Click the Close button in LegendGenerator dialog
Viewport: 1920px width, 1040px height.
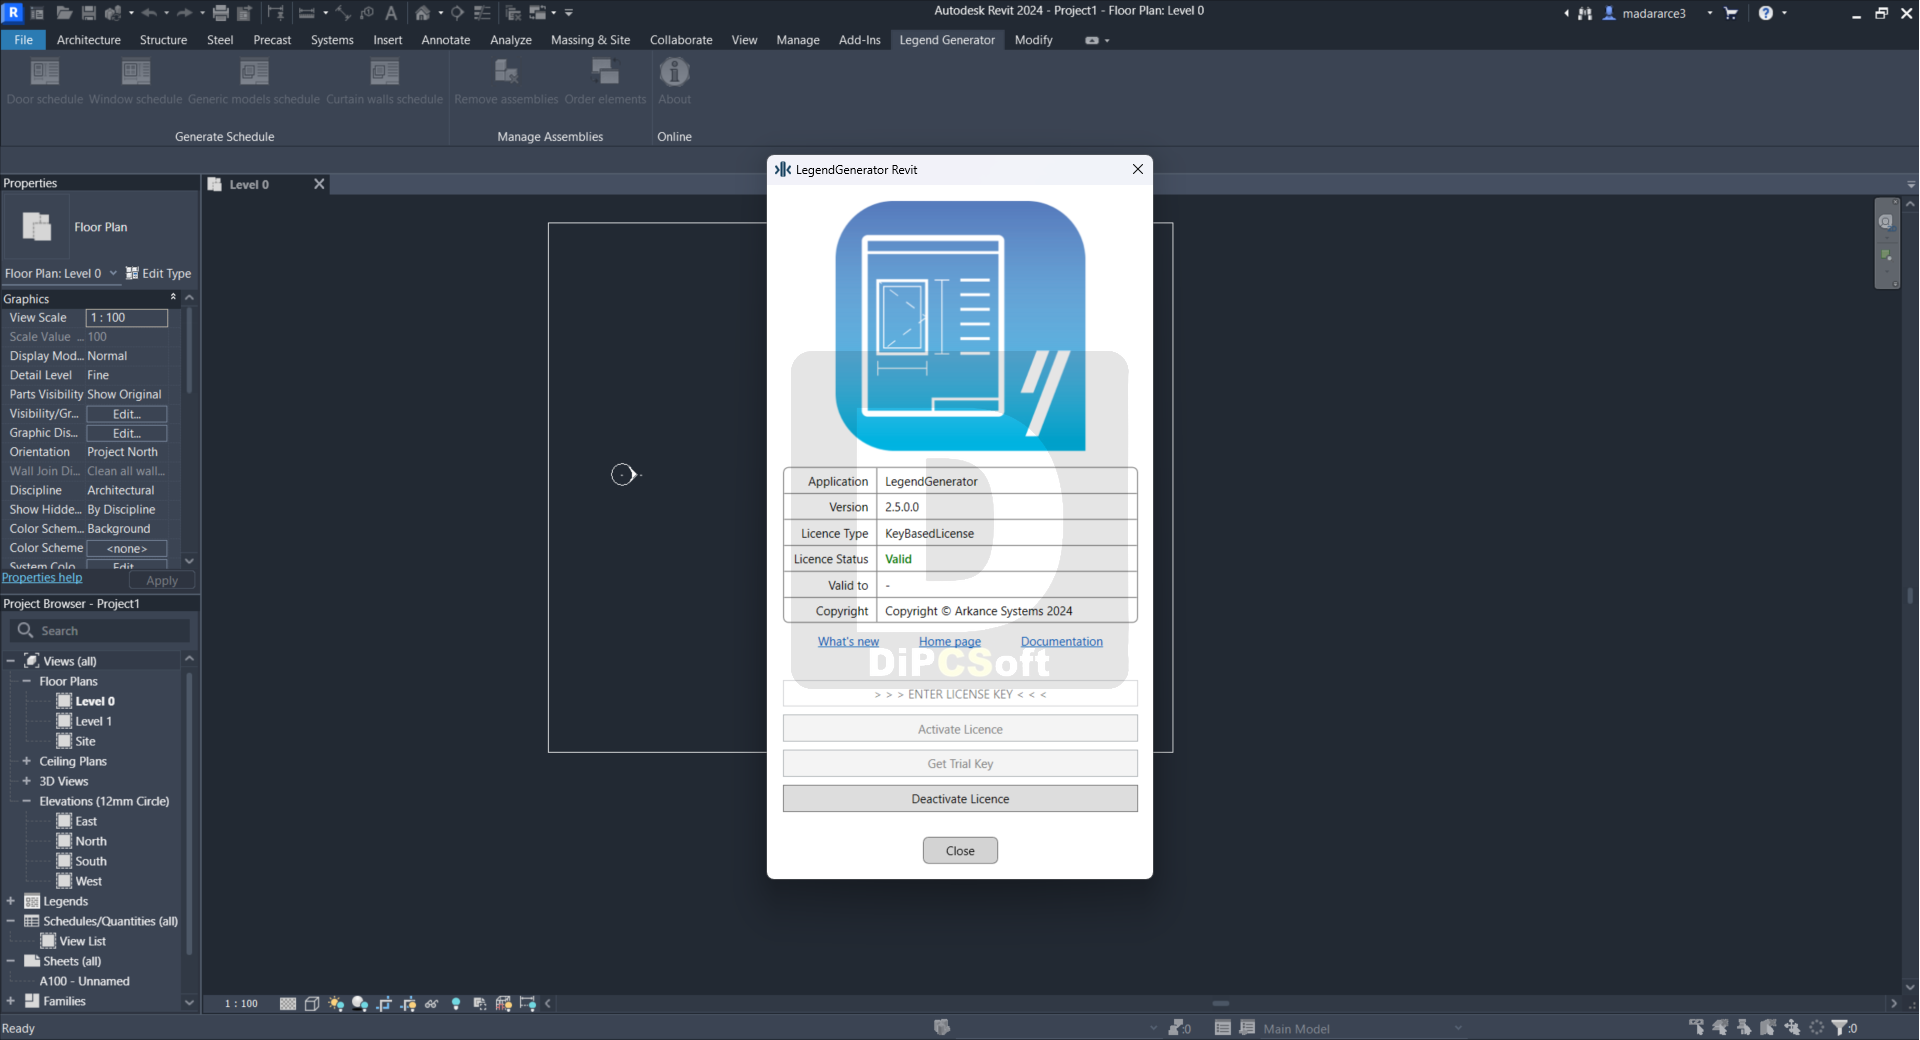(x=960, y=851)
